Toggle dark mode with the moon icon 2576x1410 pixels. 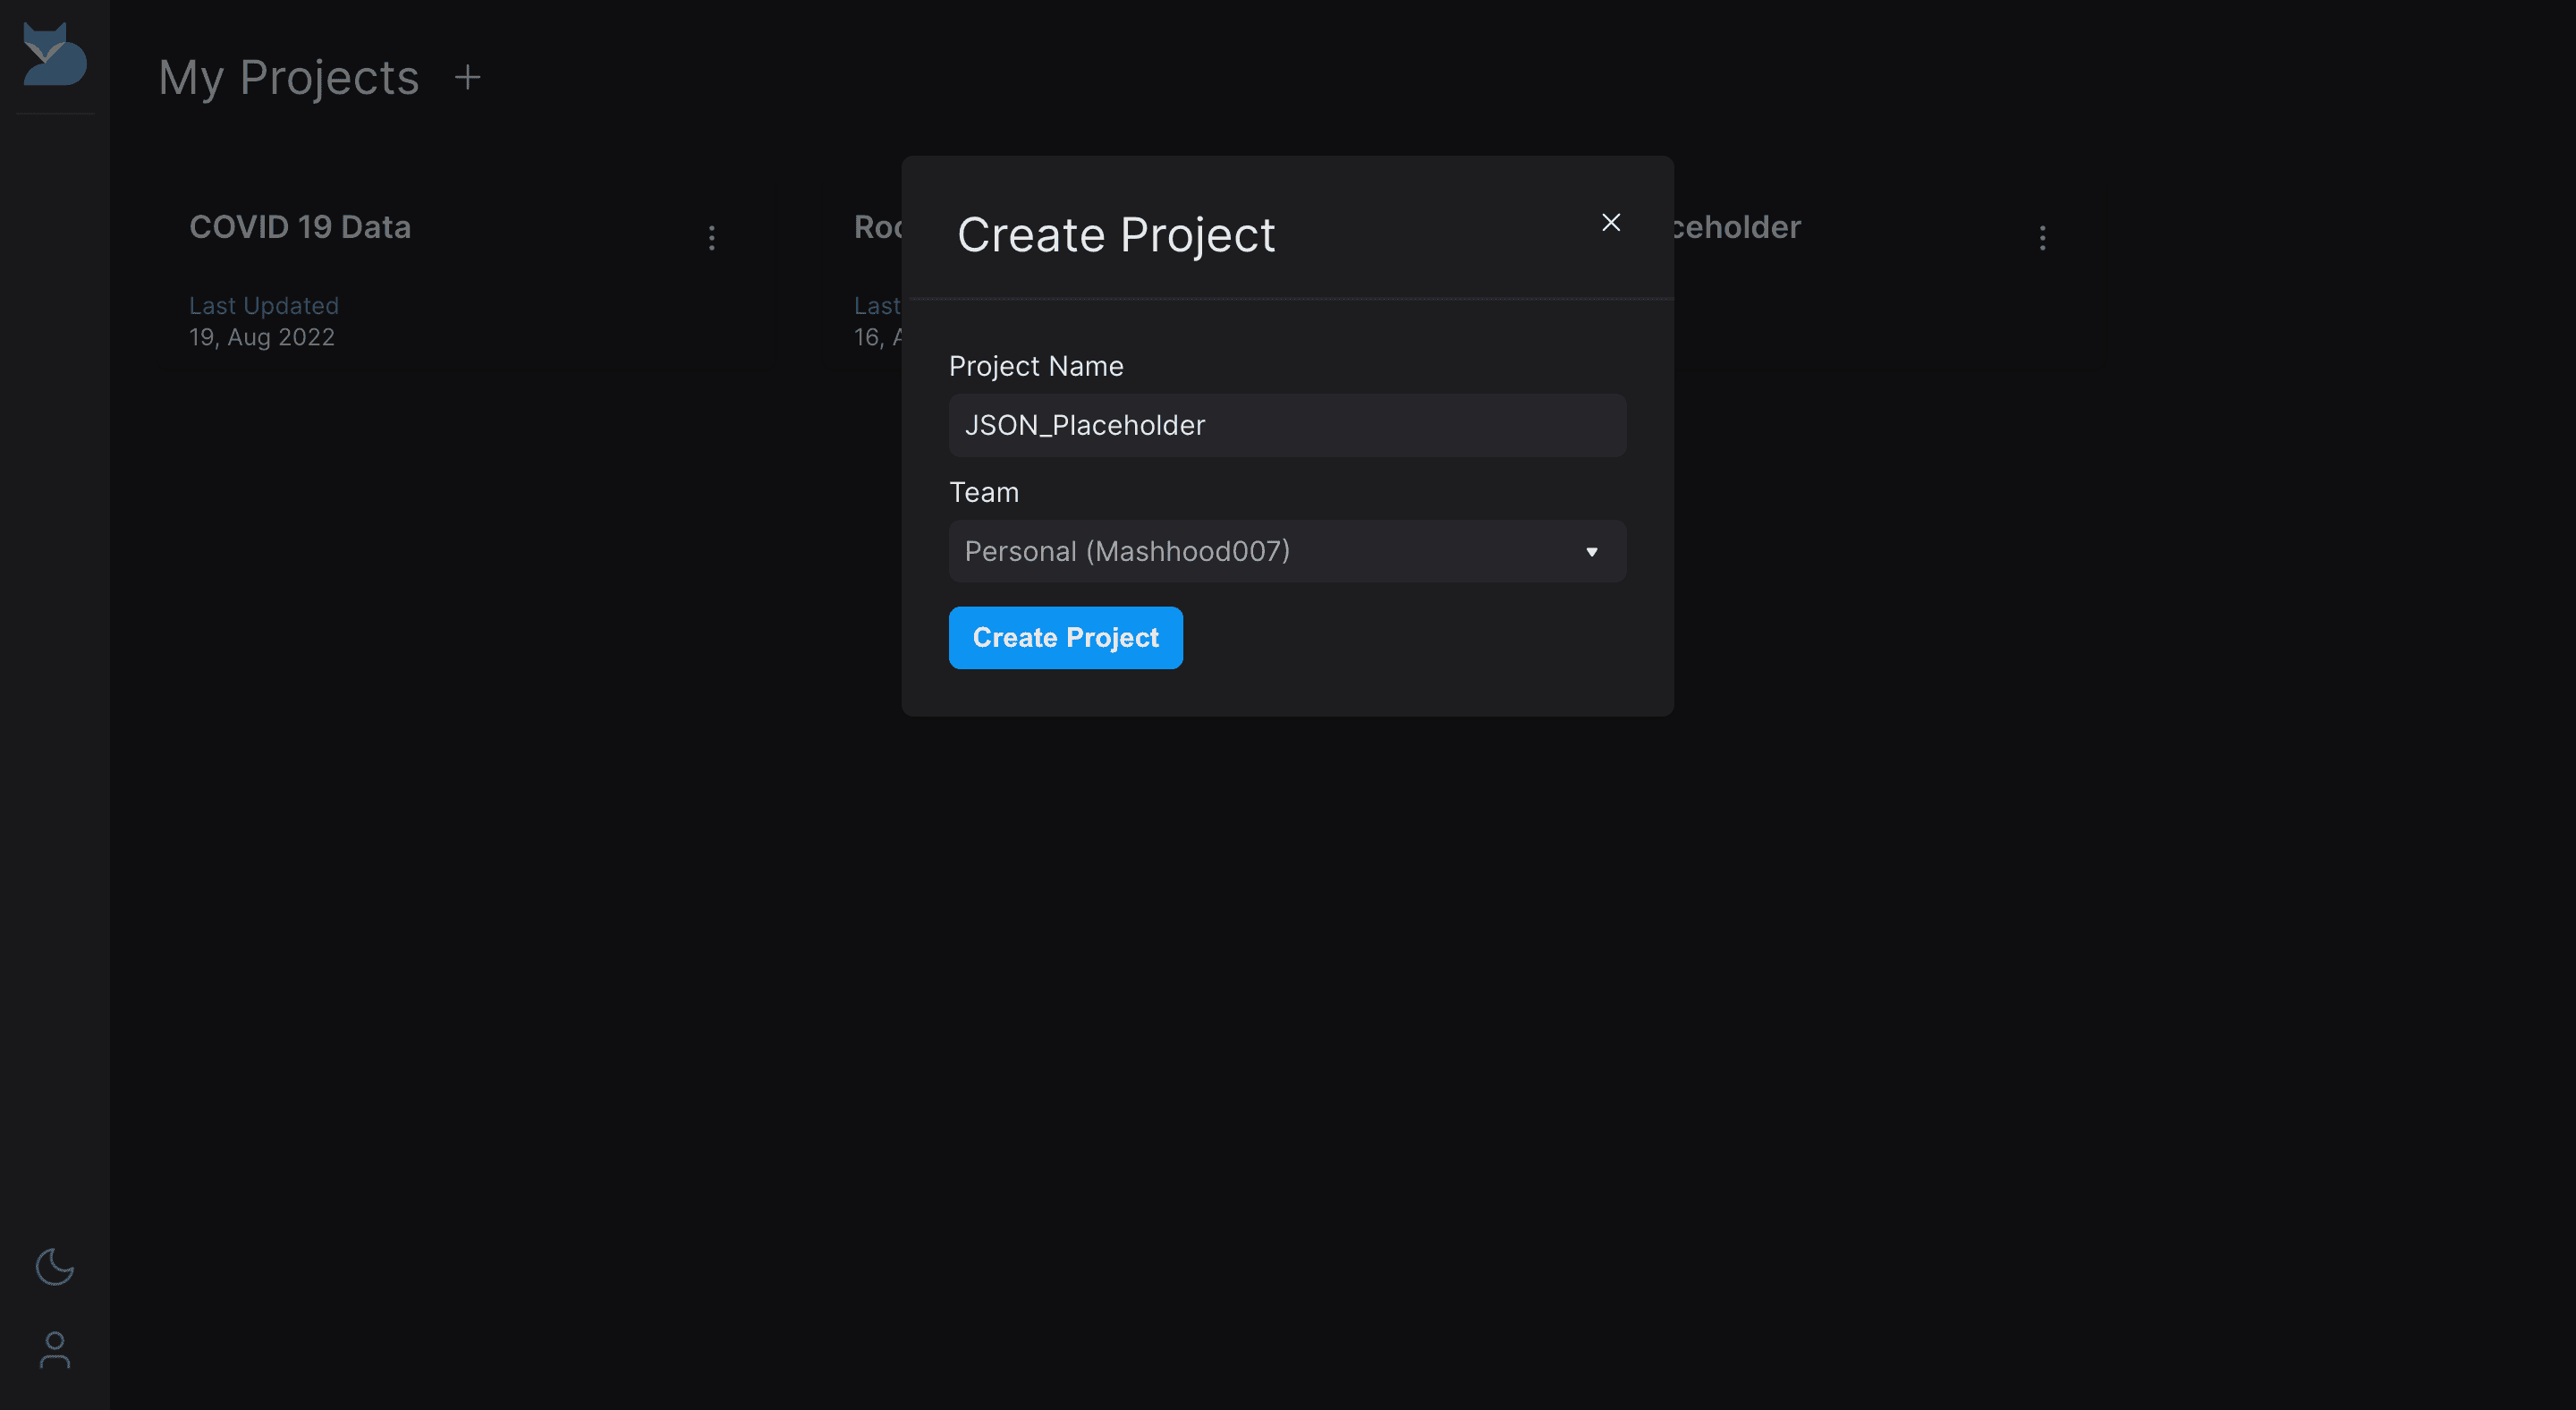55,1267
